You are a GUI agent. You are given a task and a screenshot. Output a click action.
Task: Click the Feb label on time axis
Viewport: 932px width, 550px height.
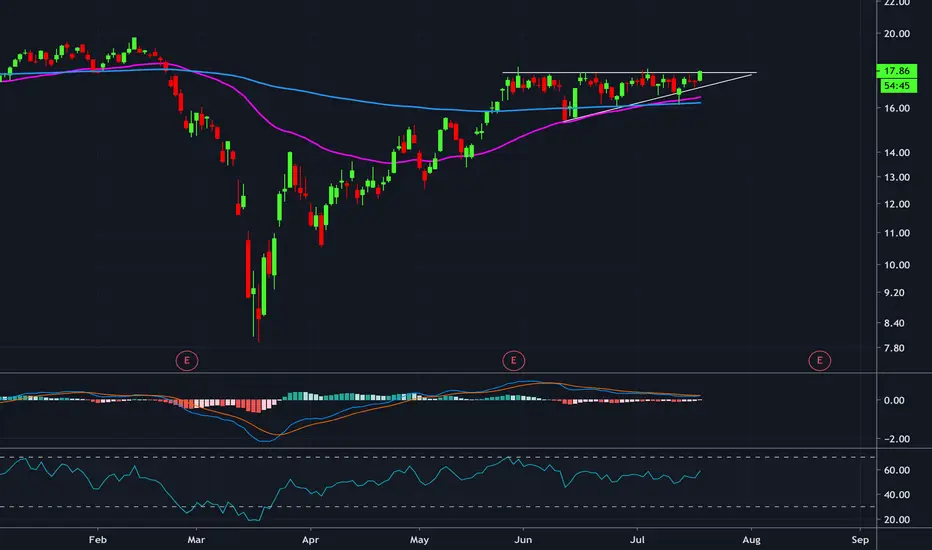(x=97, y=540)
